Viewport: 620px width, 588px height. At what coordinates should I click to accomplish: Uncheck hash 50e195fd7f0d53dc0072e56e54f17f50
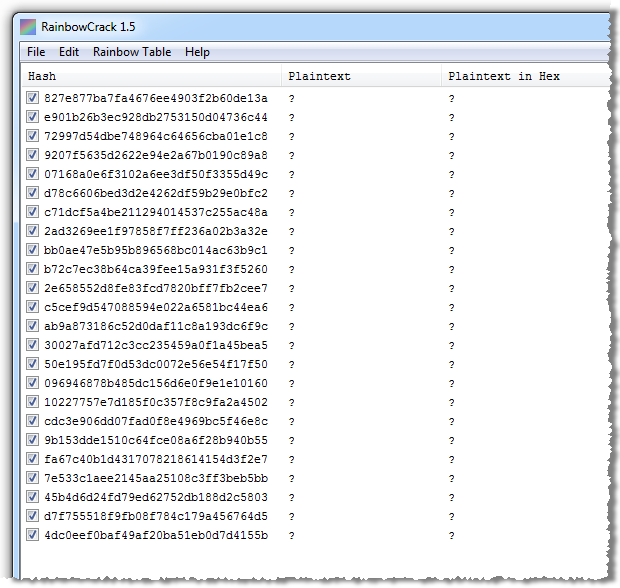pos(32,363)
